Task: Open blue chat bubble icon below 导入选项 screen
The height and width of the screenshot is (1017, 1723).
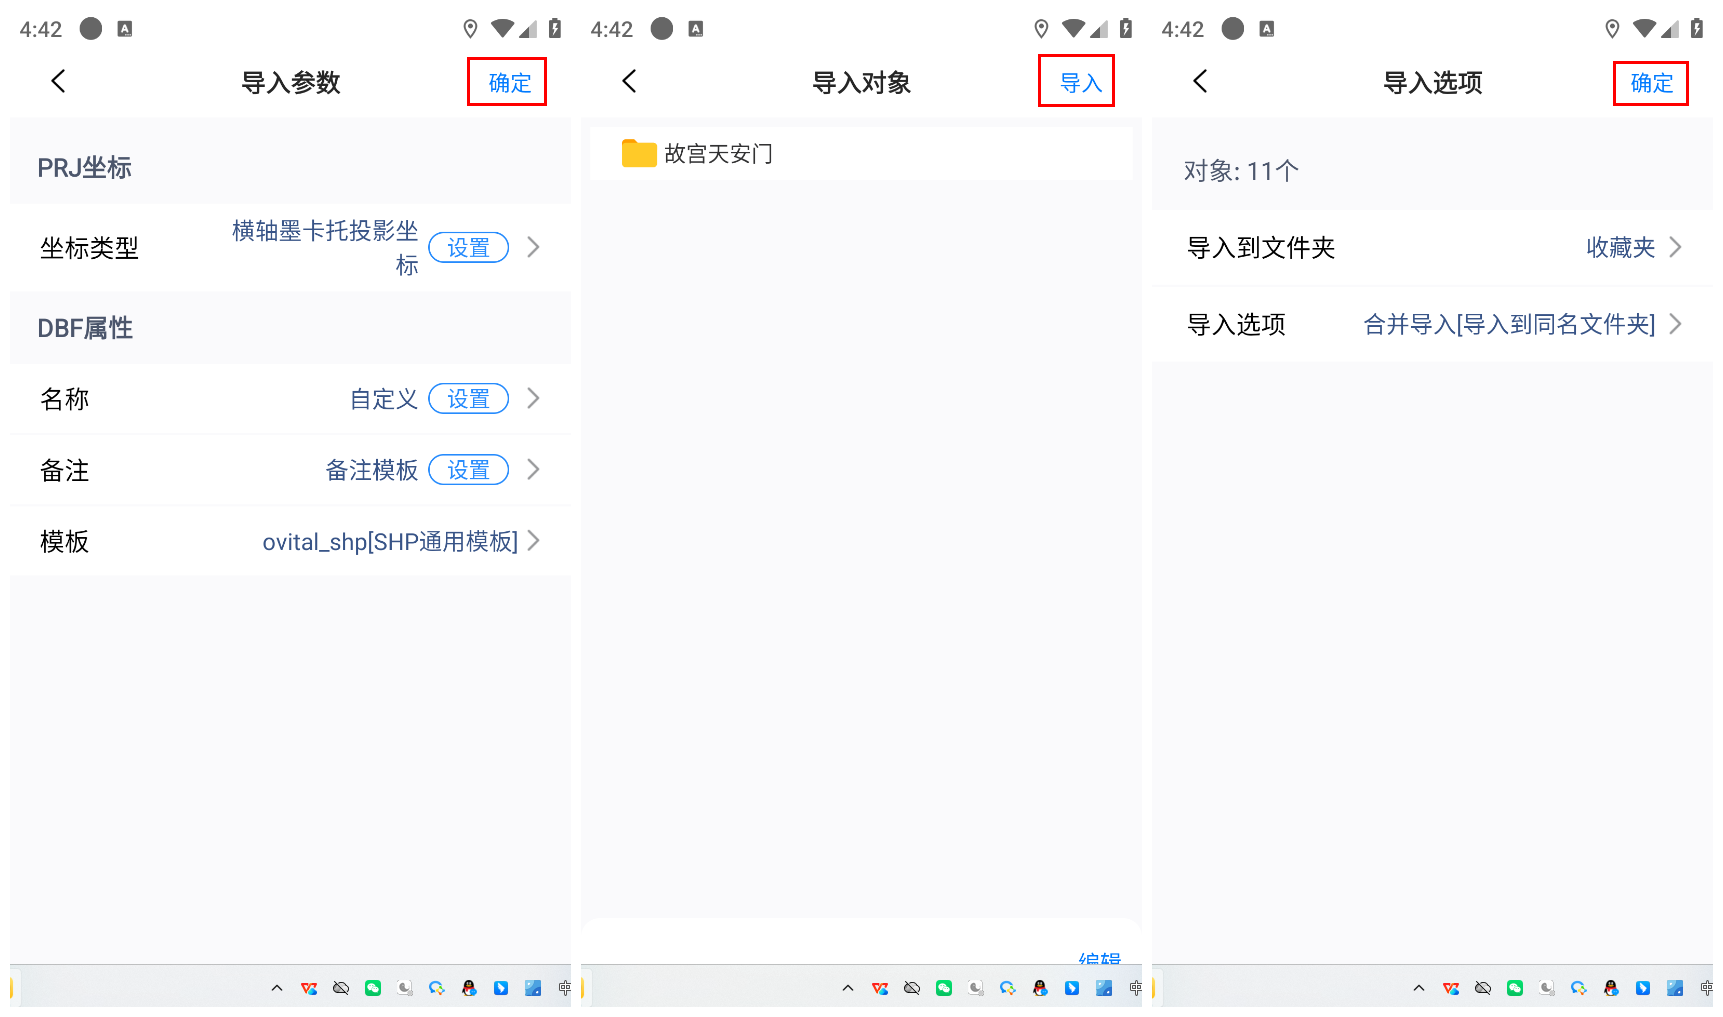Action: coord(1579,988)
